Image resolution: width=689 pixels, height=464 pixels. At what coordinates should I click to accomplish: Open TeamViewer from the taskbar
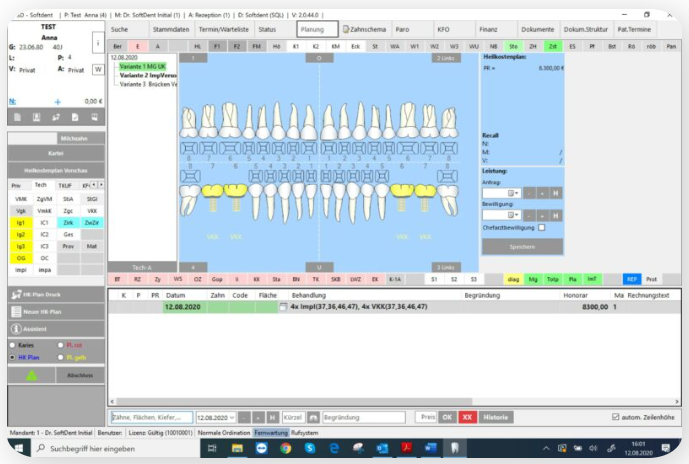point(262,448)
